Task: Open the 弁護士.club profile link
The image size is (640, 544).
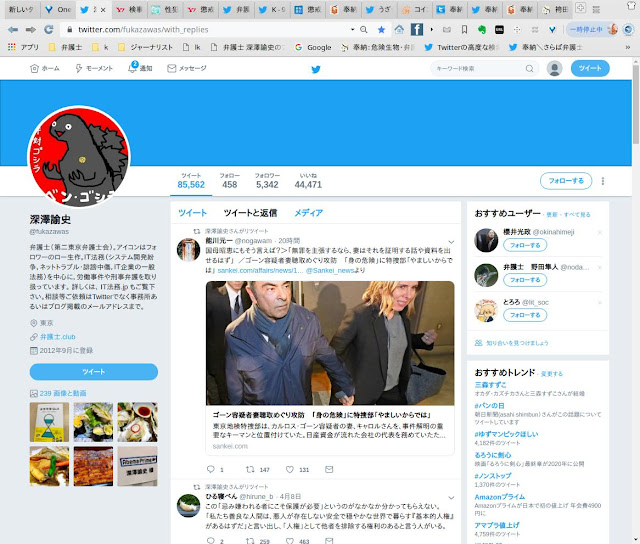Action: [58, 337]
